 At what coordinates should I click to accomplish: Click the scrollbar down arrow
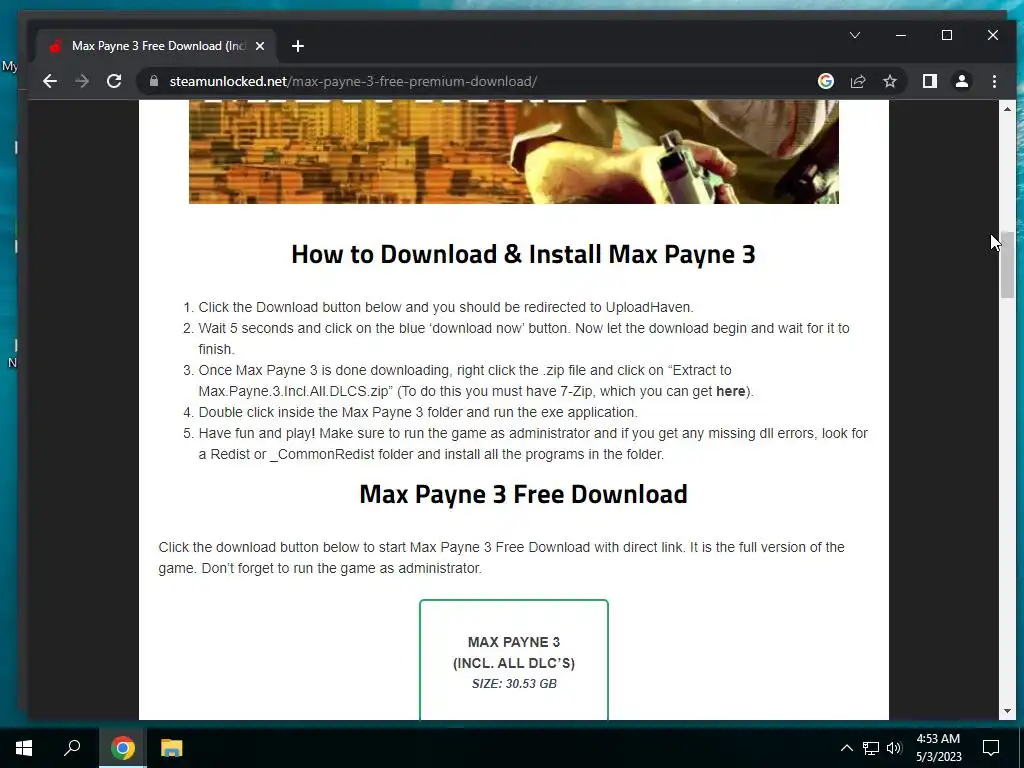point(1007,711)
